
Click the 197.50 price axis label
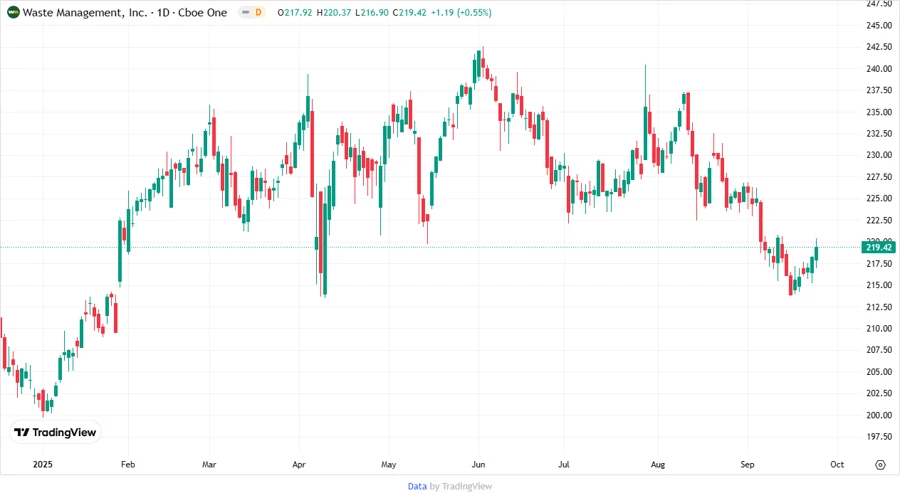(x=879, y=437)
